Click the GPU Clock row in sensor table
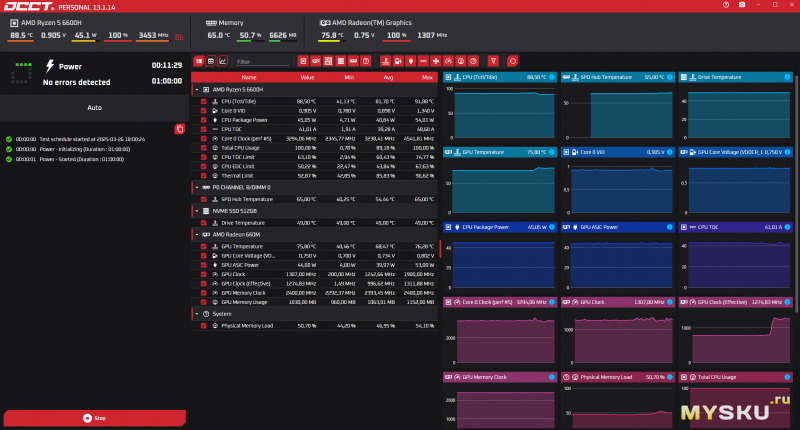800x430 pixels. pos(315,274)
